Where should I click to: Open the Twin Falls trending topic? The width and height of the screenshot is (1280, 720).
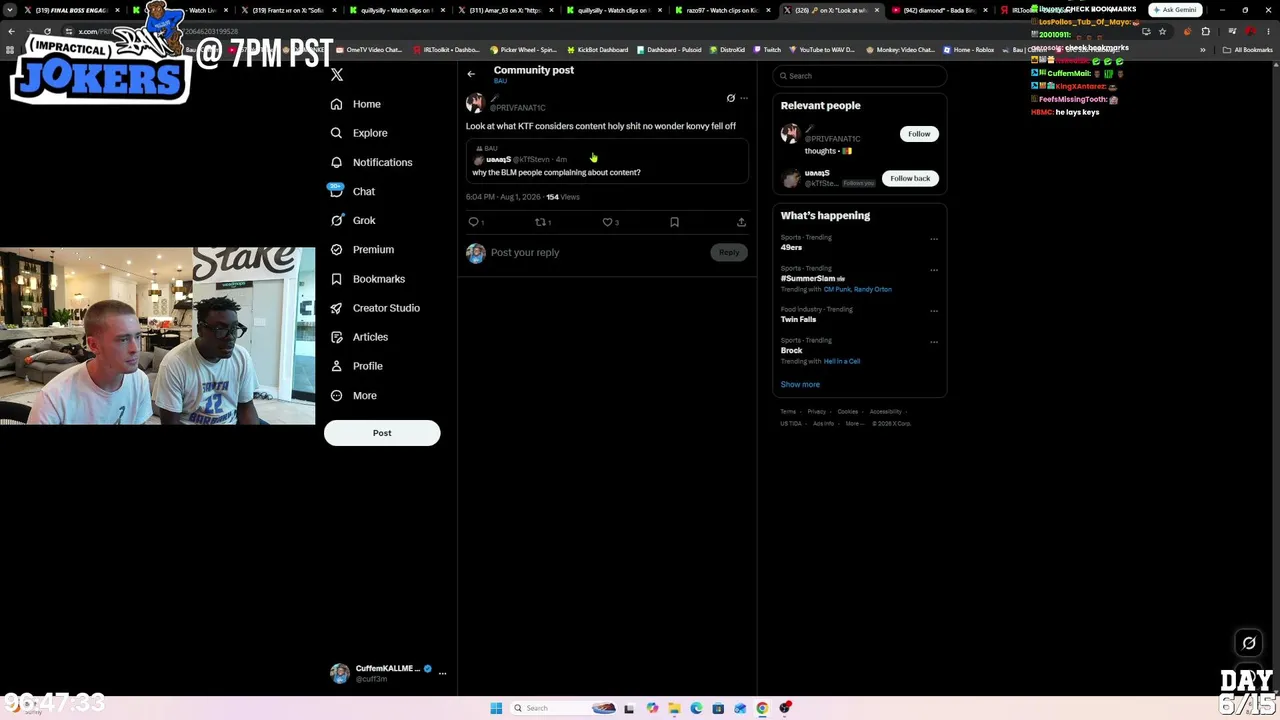[x=798, y=319]
